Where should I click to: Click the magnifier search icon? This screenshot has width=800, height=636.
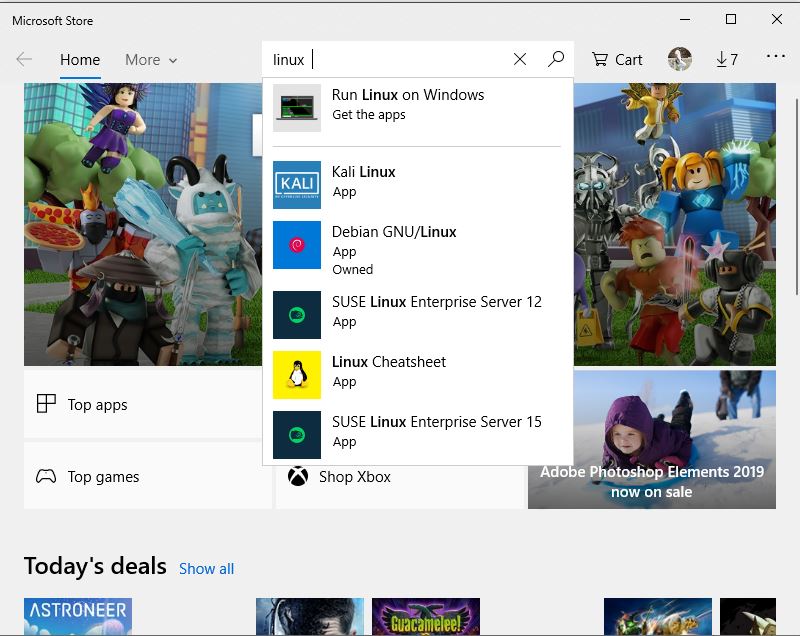pyautogui.click(x=556, y=59)
